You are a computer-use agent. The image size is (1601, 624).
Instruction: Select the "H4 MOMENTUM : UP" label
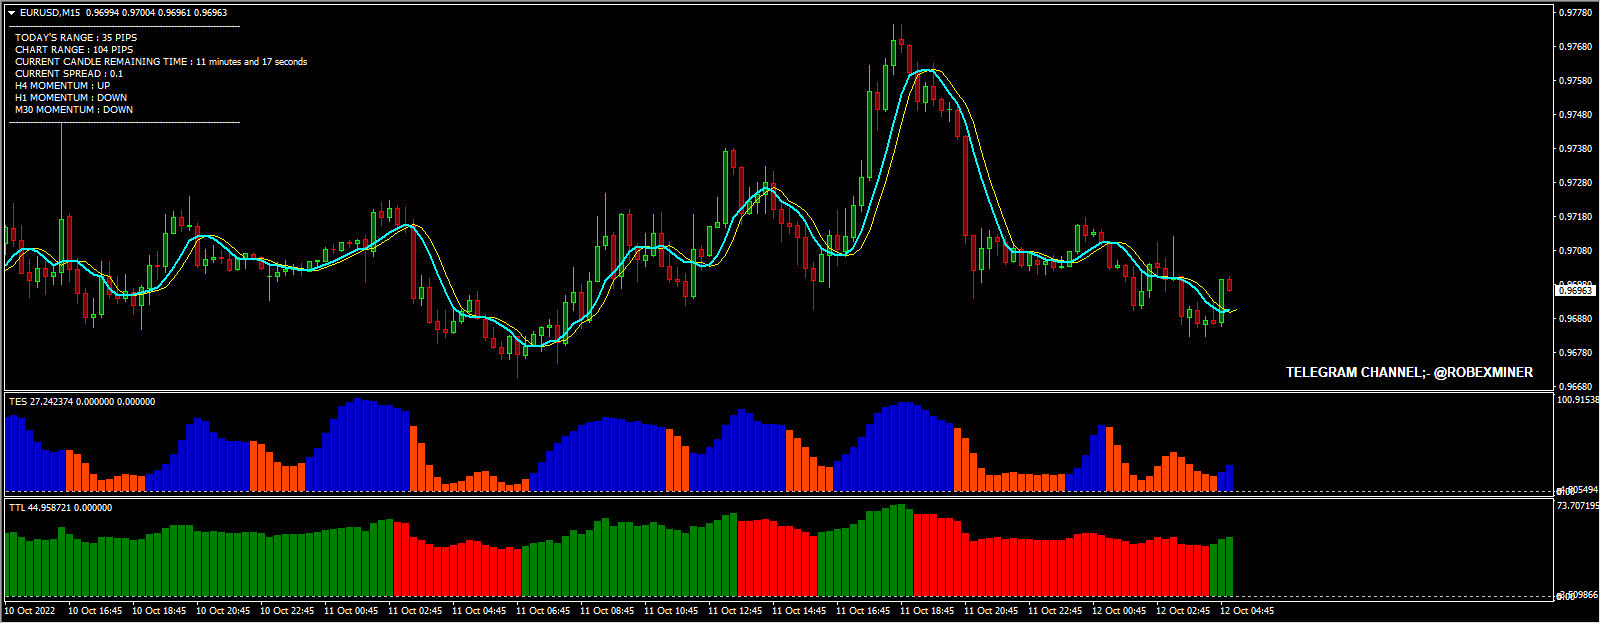(62, 86)
